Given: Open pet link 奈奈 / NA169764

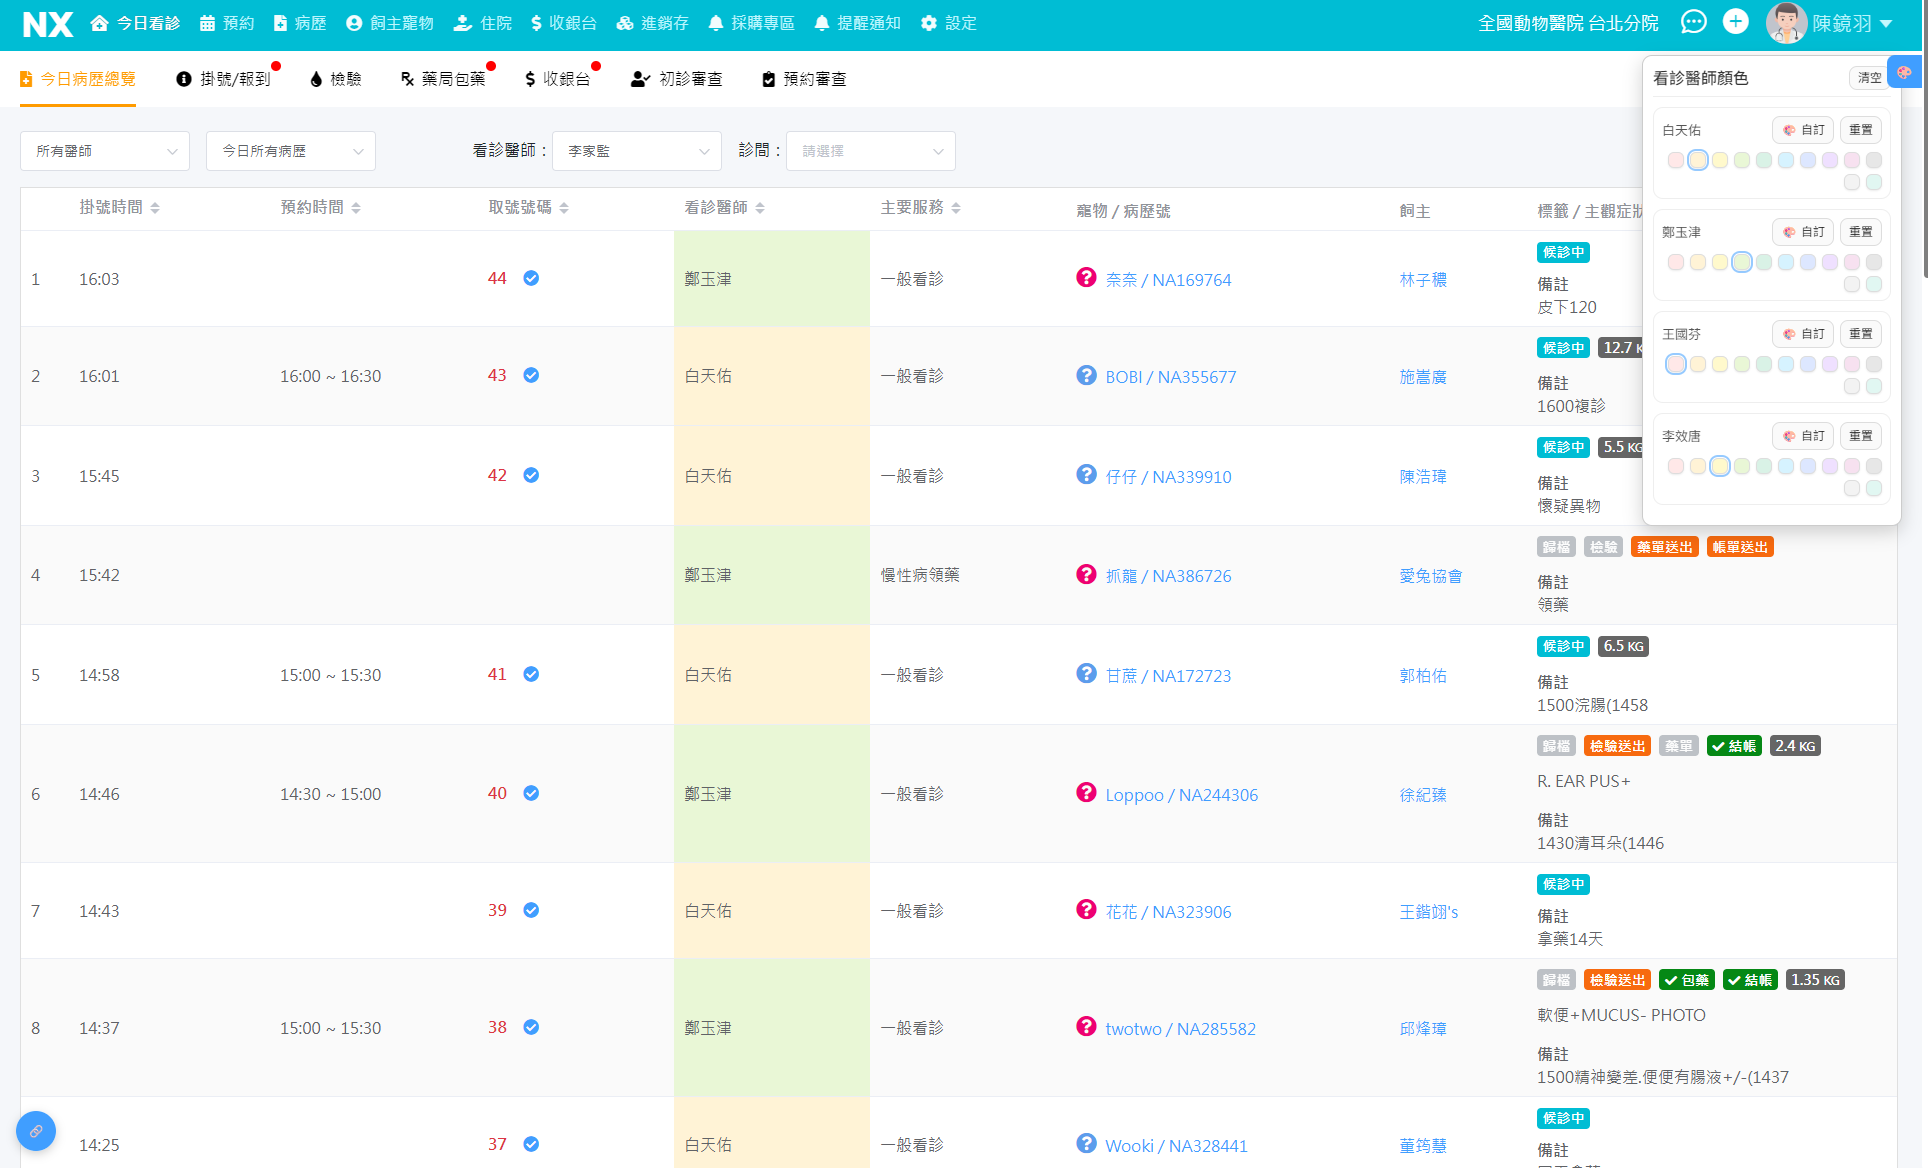Looking at the screenshot, I should coord(1168,280).
